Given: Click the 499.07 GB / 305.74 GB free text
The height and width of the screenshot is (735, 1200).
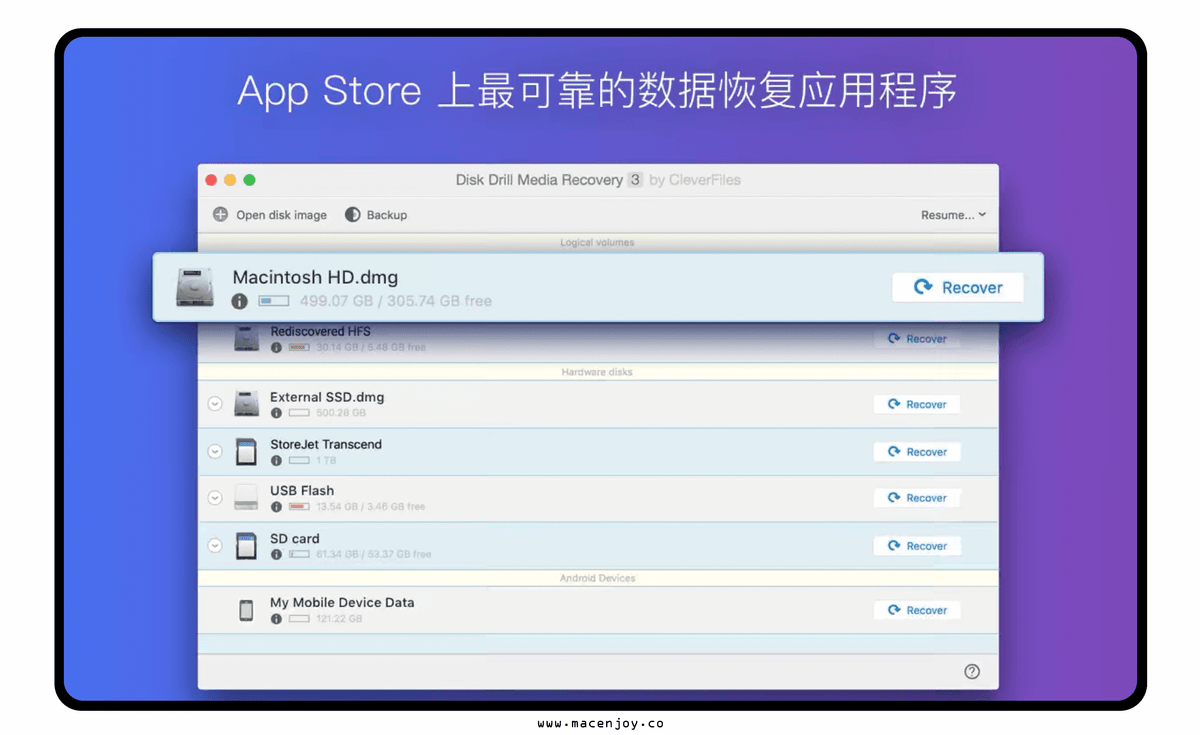Looking at the screenshot, I should click(x=396, y=301).
